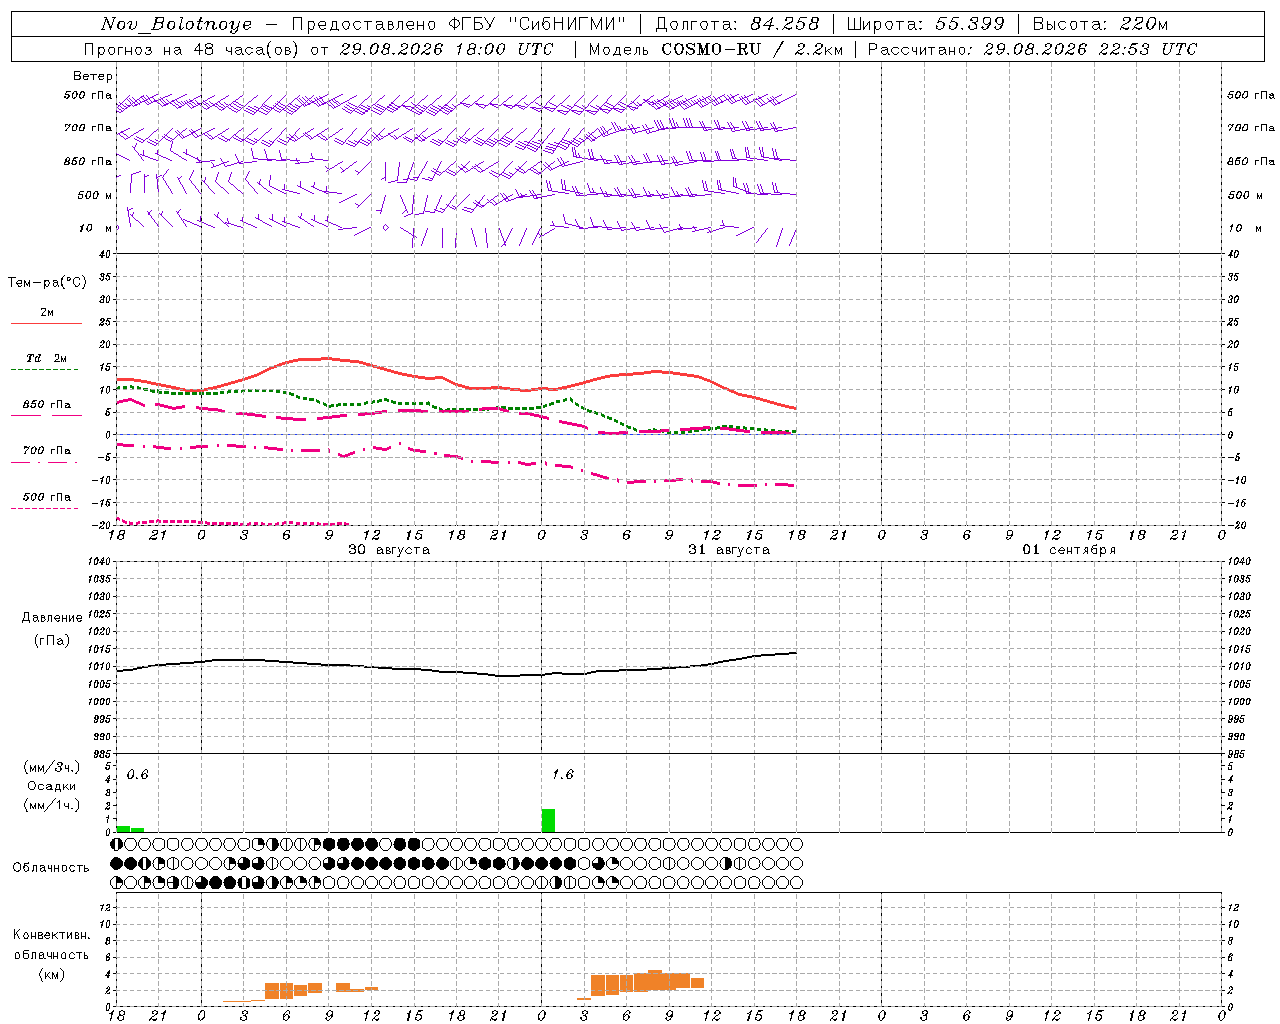The image size is (1280, 1024).
Task: Select the 30 августа date label
Action: pos(389,550)
